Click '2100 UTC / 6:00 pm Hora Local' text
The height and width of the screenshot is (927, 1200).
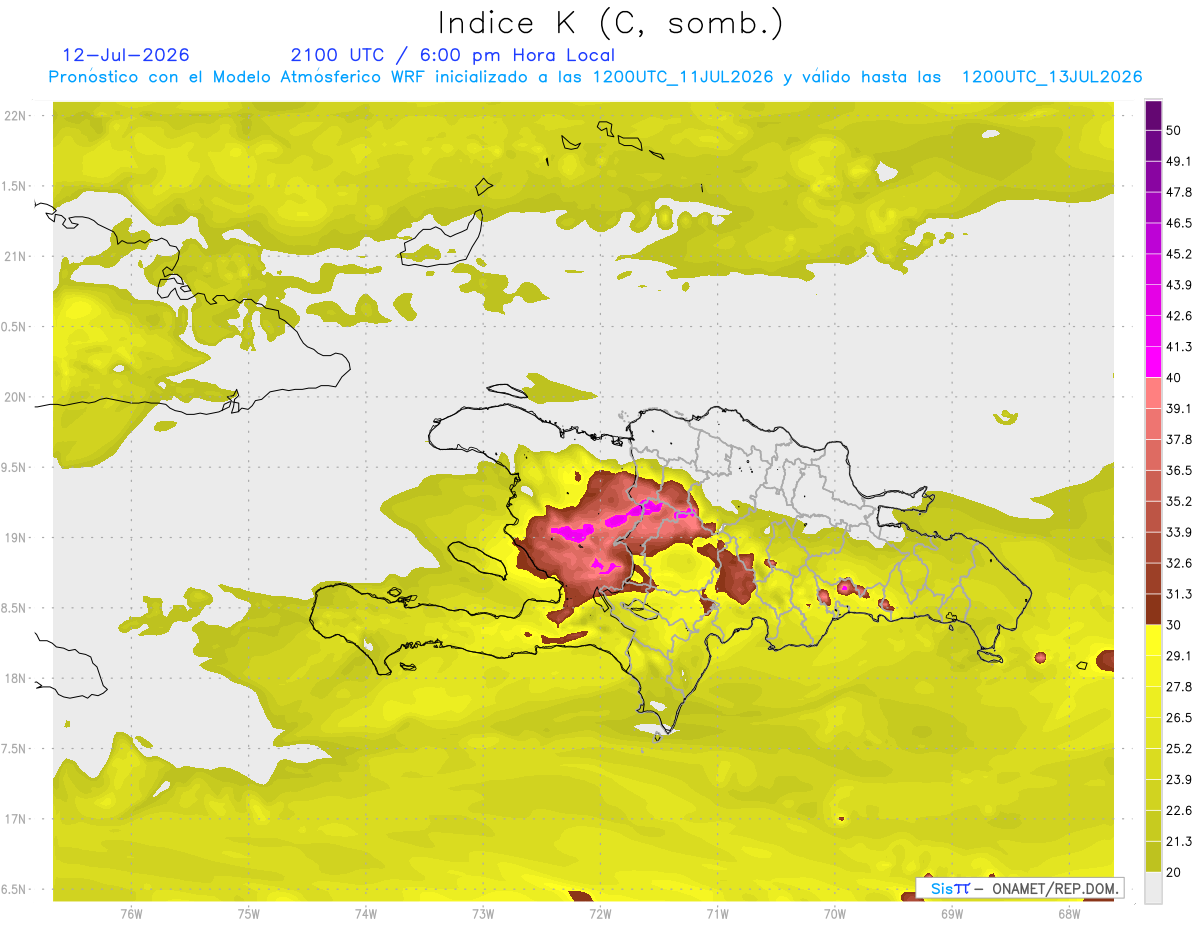coord(453,55)
